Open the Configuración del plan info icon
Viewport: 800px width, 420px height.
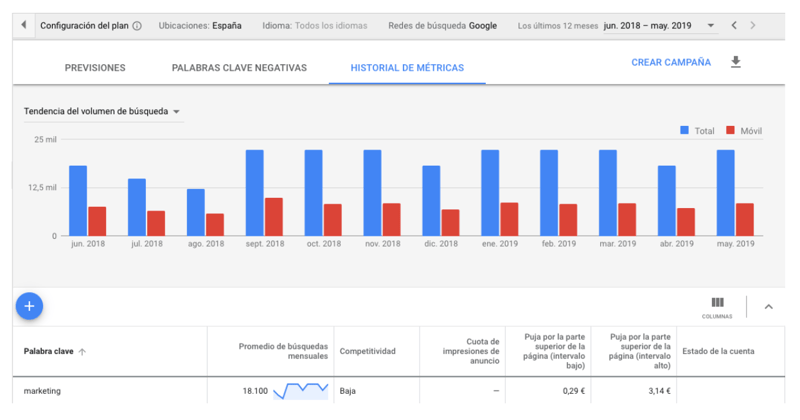(137, 26)
